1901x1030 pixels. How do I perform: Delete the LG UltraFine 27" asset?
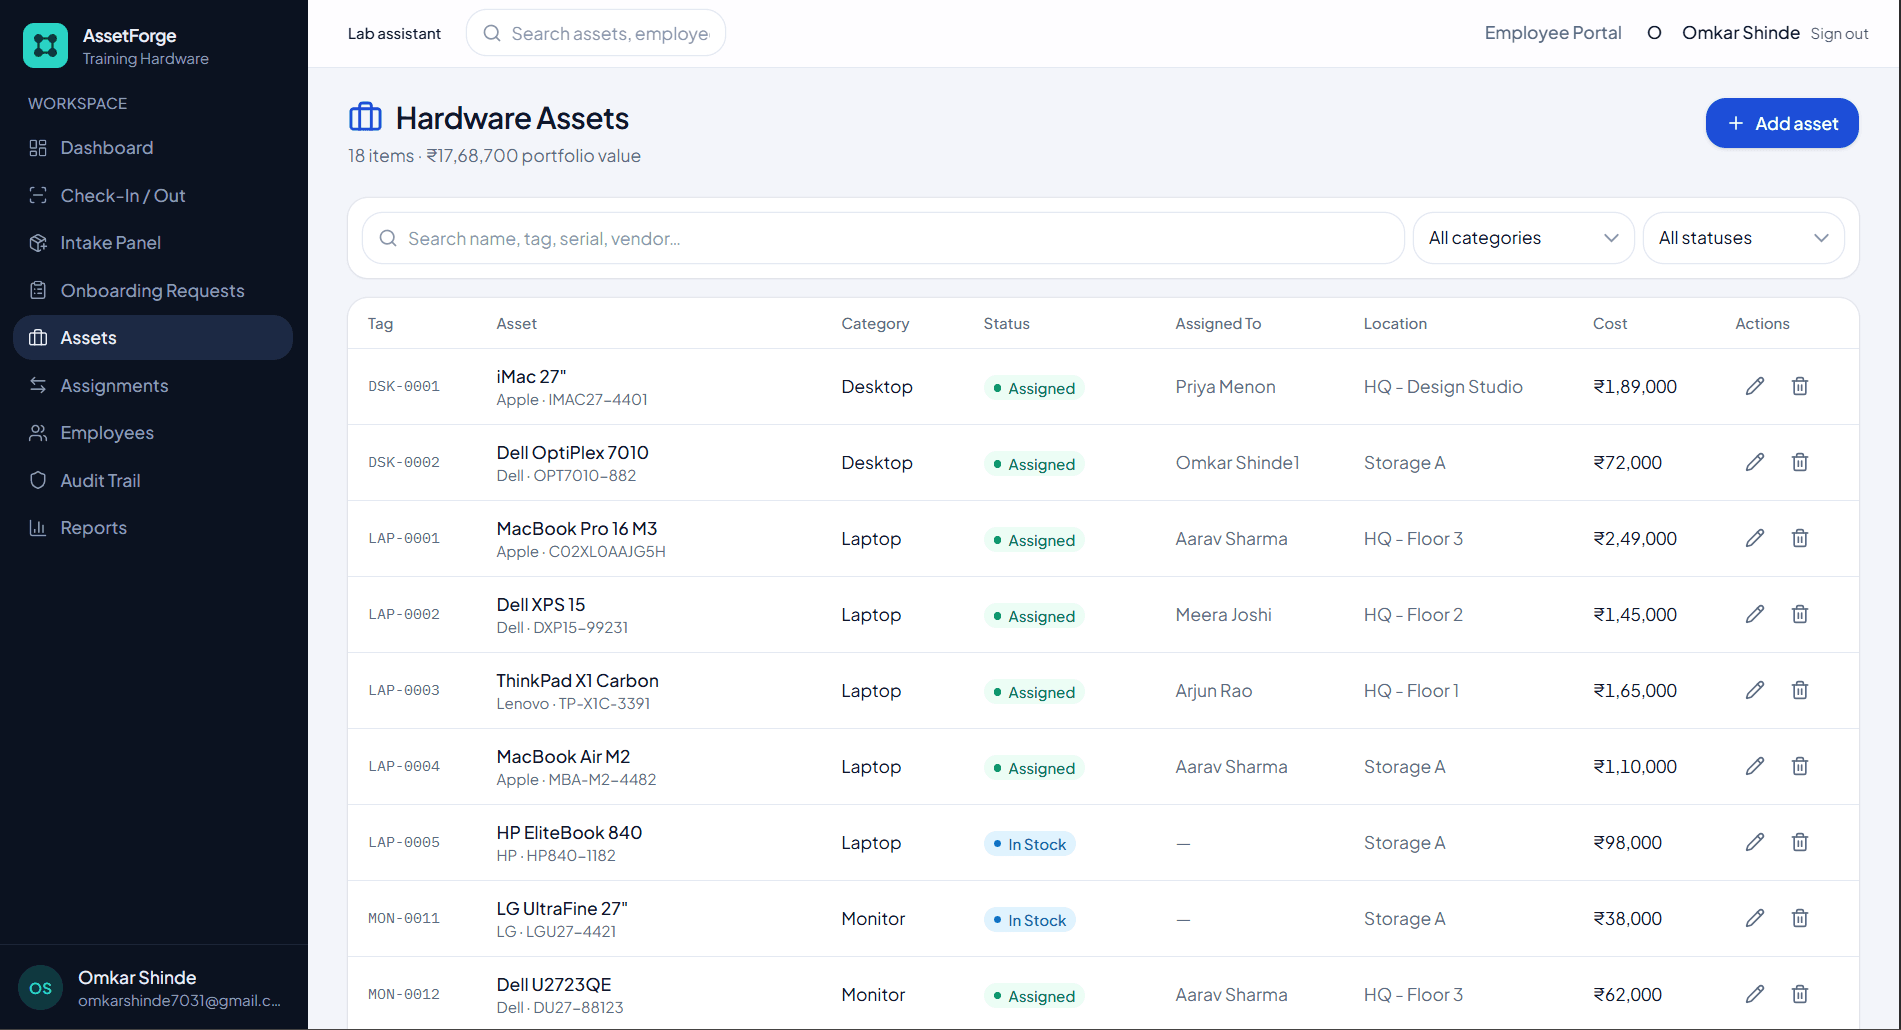1800,918
